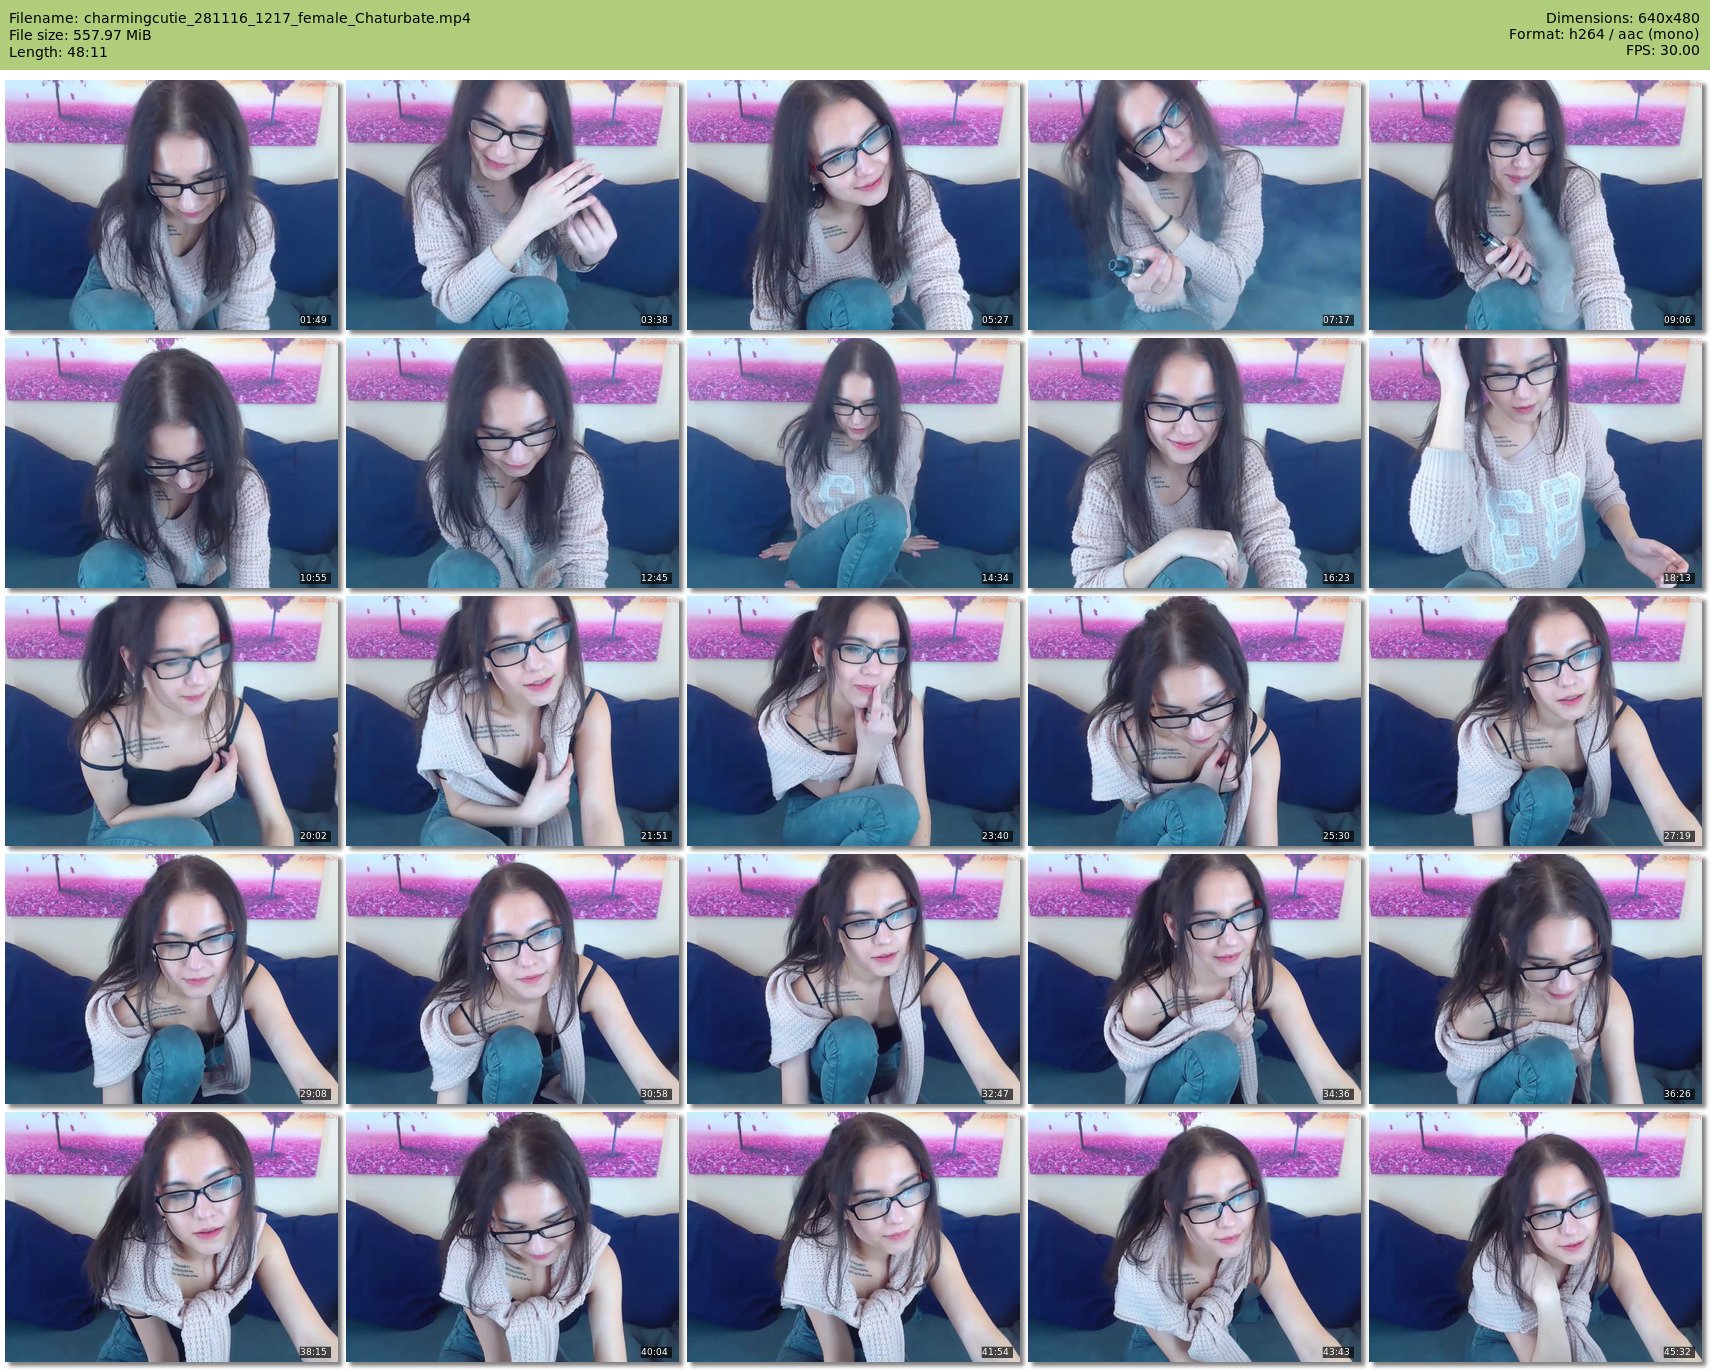The width and height of the screenshot is (1710, 1370).
Task: Select the thumbnail timestamped 20:02
Action: (x=171, y=721)
